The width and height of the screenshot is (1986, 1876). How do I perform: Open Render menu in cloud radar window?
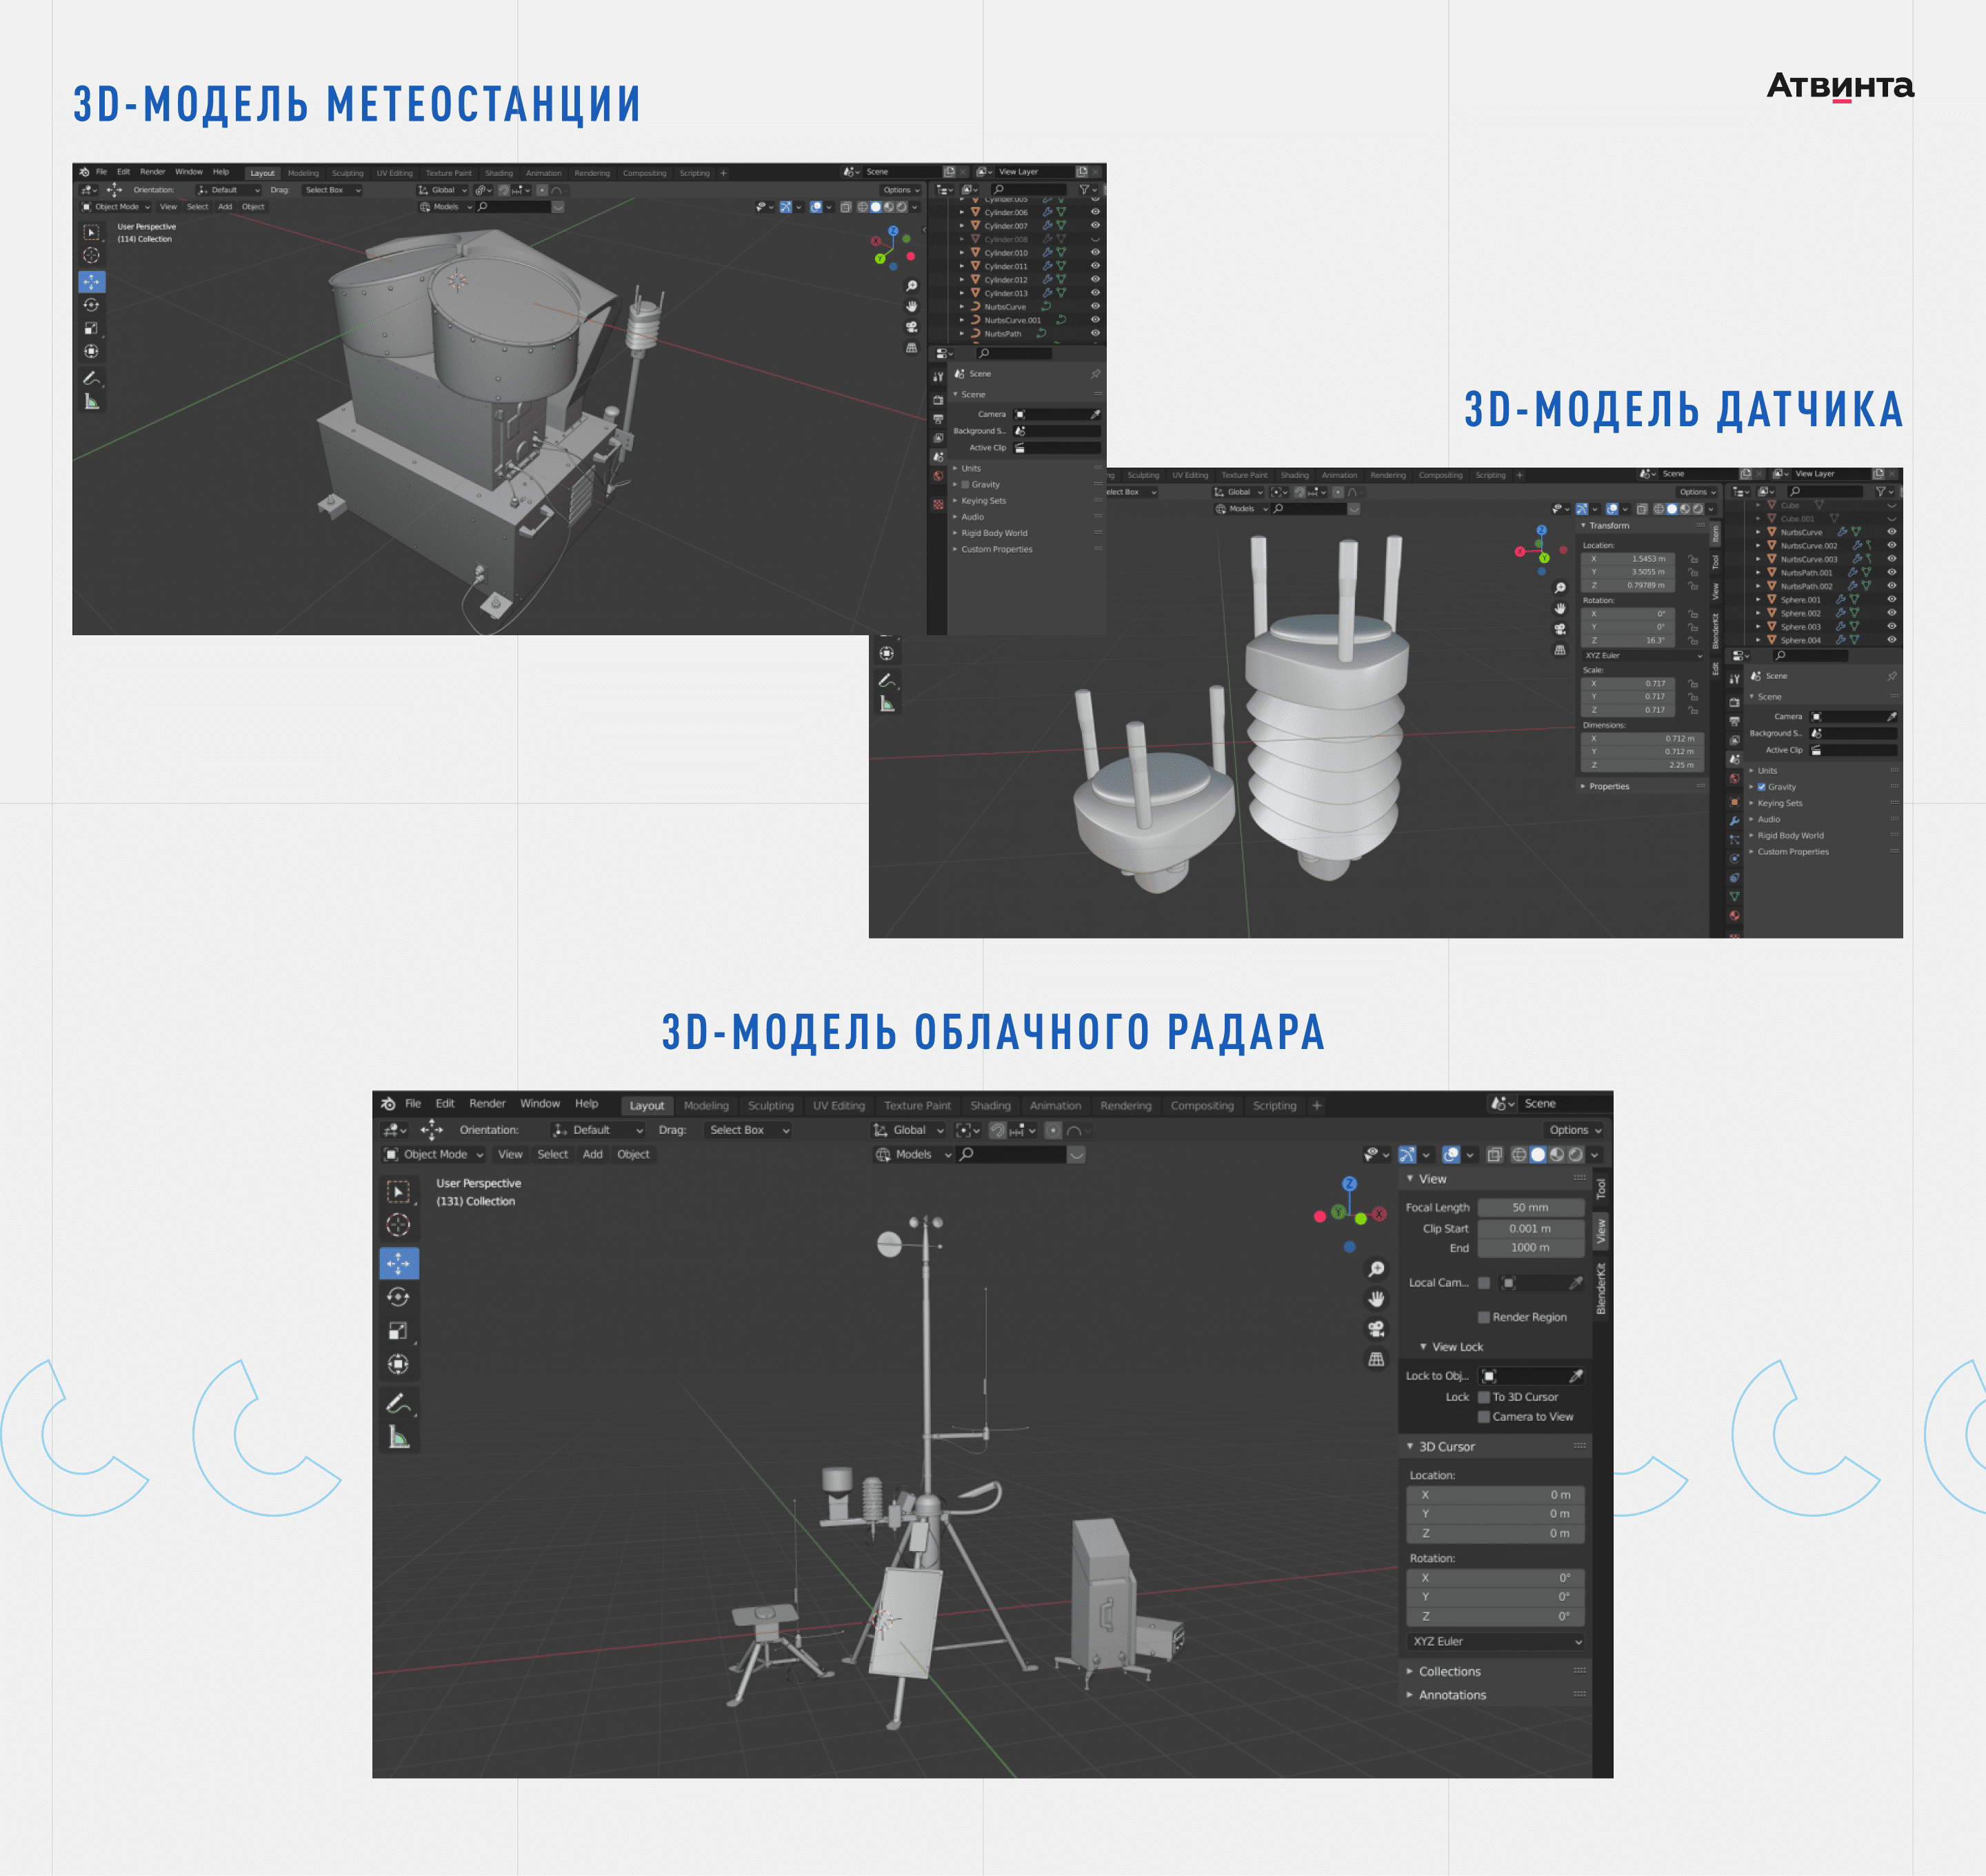[x=487, y=1104]
